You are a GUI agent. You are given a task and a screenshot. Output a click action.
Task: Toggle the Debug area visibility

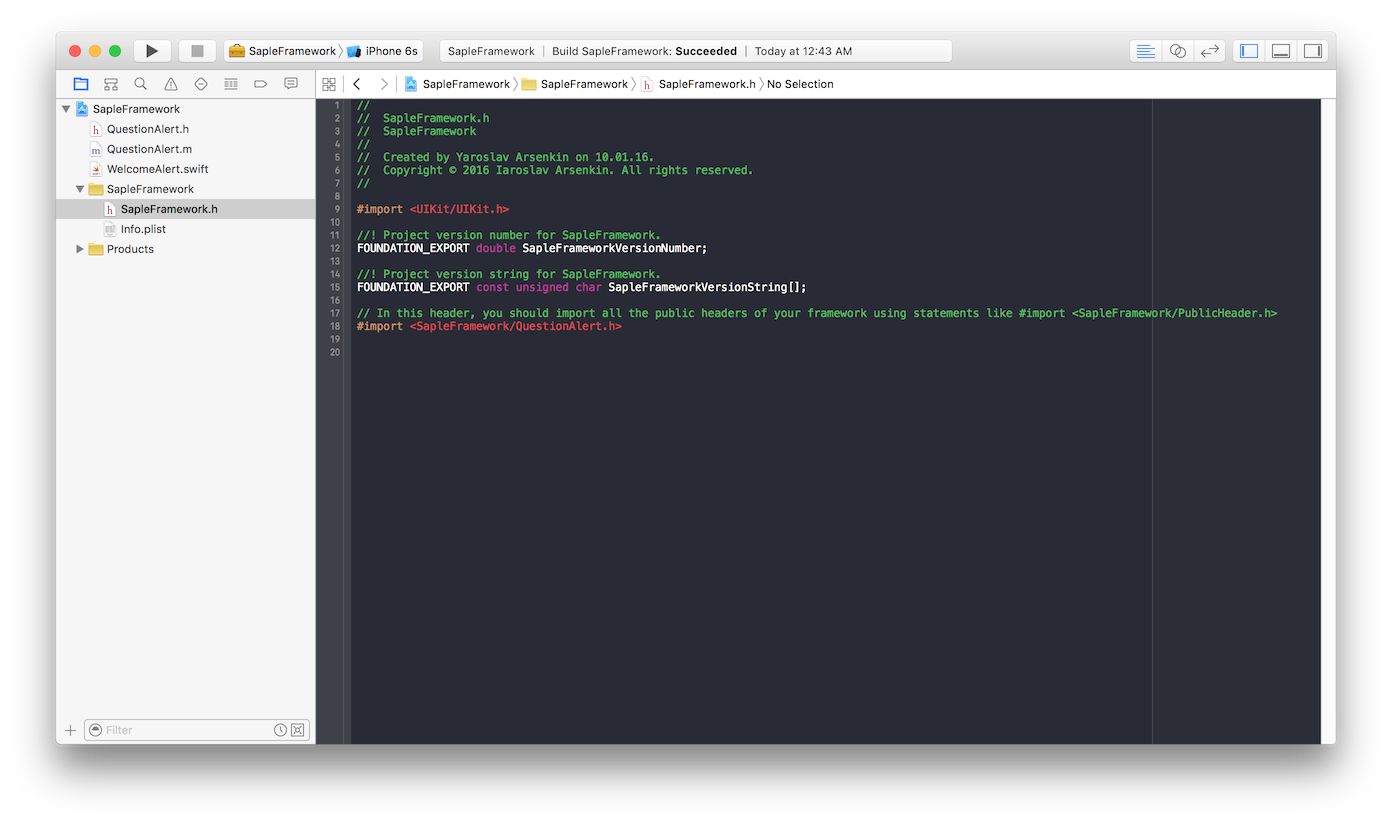coord(1281,51)
